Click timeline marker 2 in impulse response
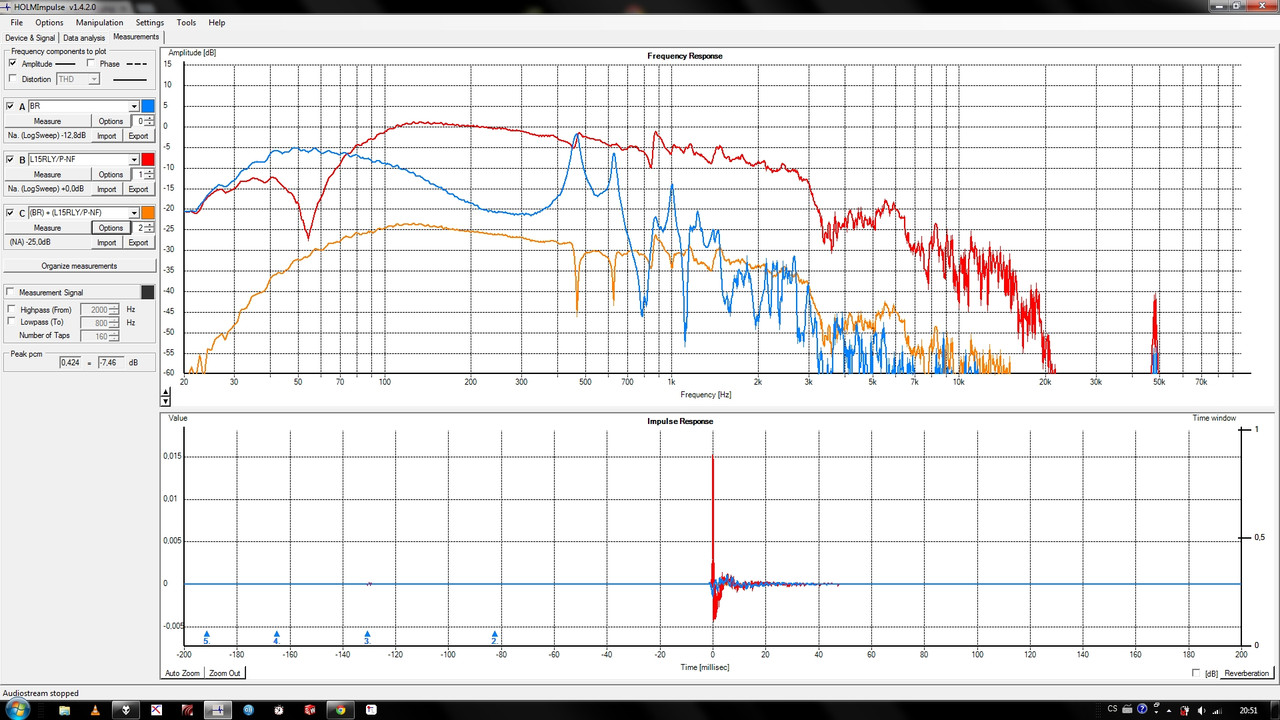This screenshot has height=720, width=1280. (x=494, y=637)
